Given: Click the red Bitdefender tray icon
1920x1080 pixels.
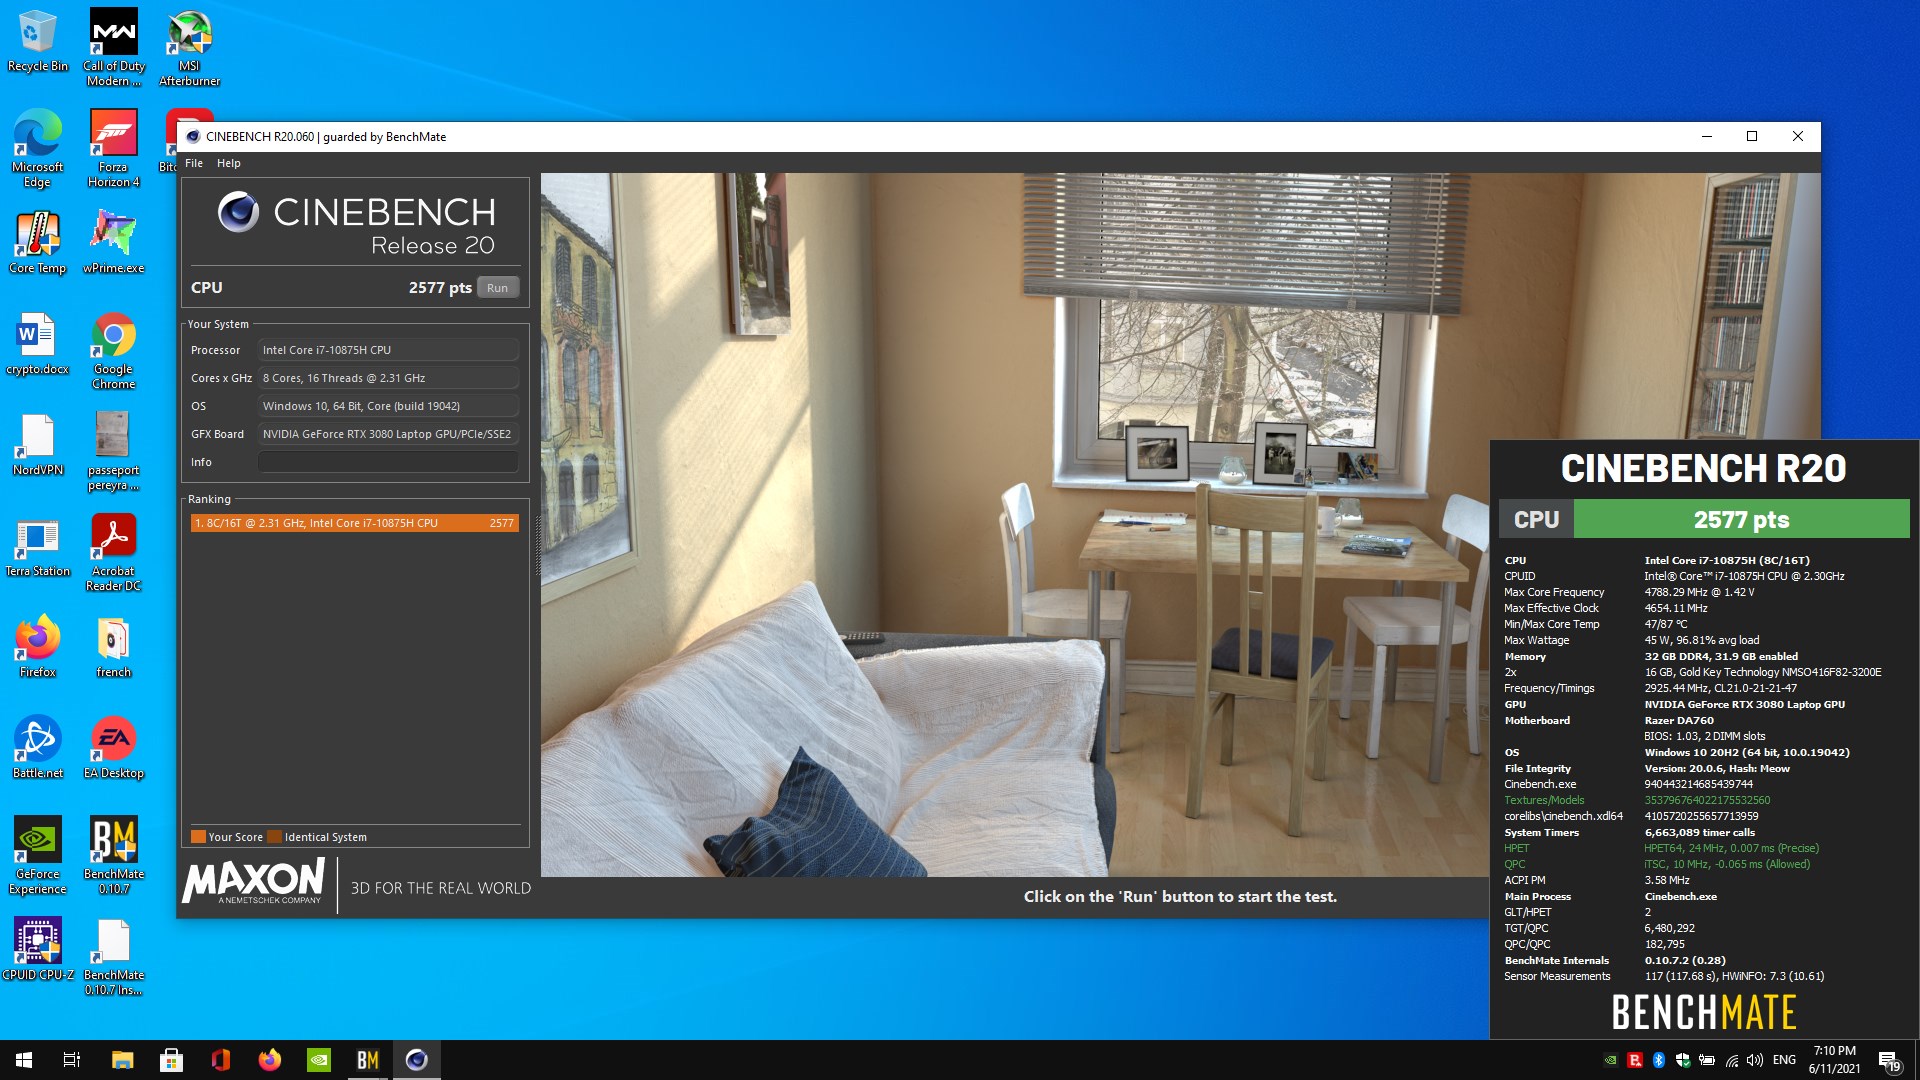Looking at the screenshot, I should (x=1634, y=1060).
